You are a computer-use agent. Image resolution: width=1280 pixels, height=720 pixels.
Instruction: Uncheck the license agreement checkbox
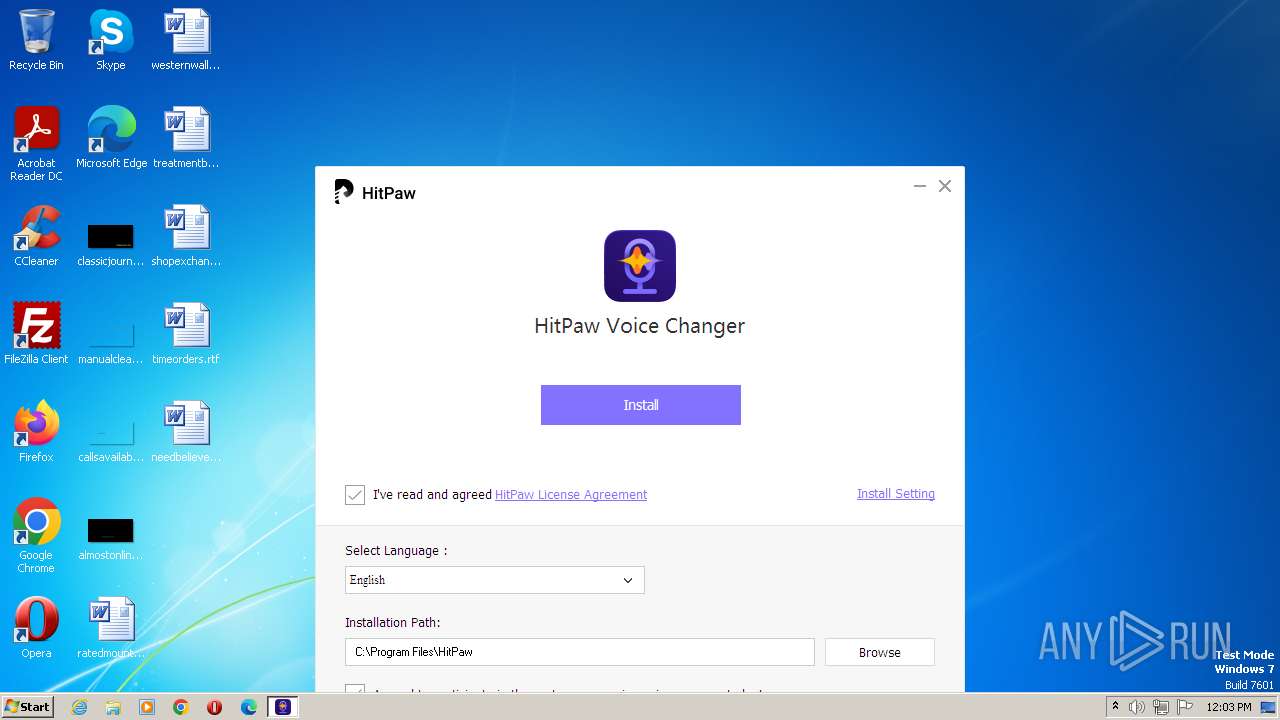355,495
